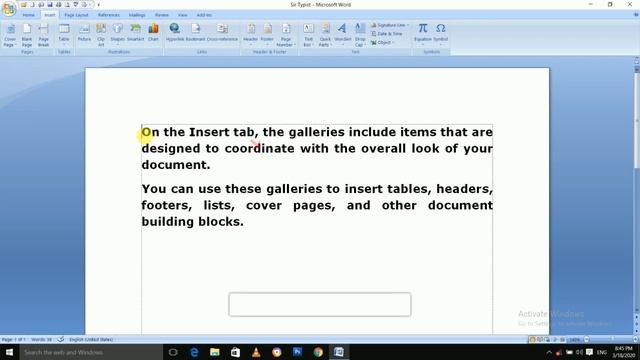This screenshot has width=640, height=360.
Task: Switch to Print Layout view
Action: click(532, 340)
